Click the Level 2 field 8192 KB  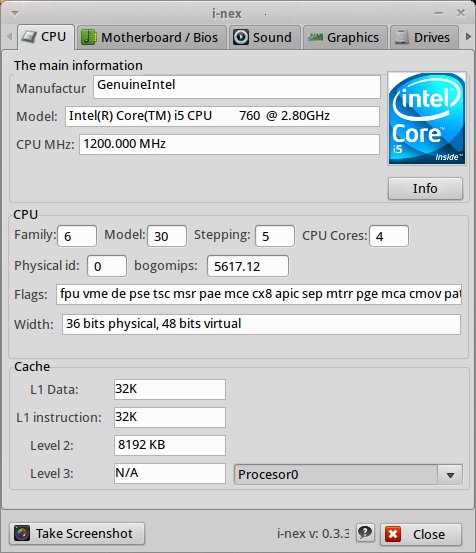pyautogui.click(x=170, y=445)
